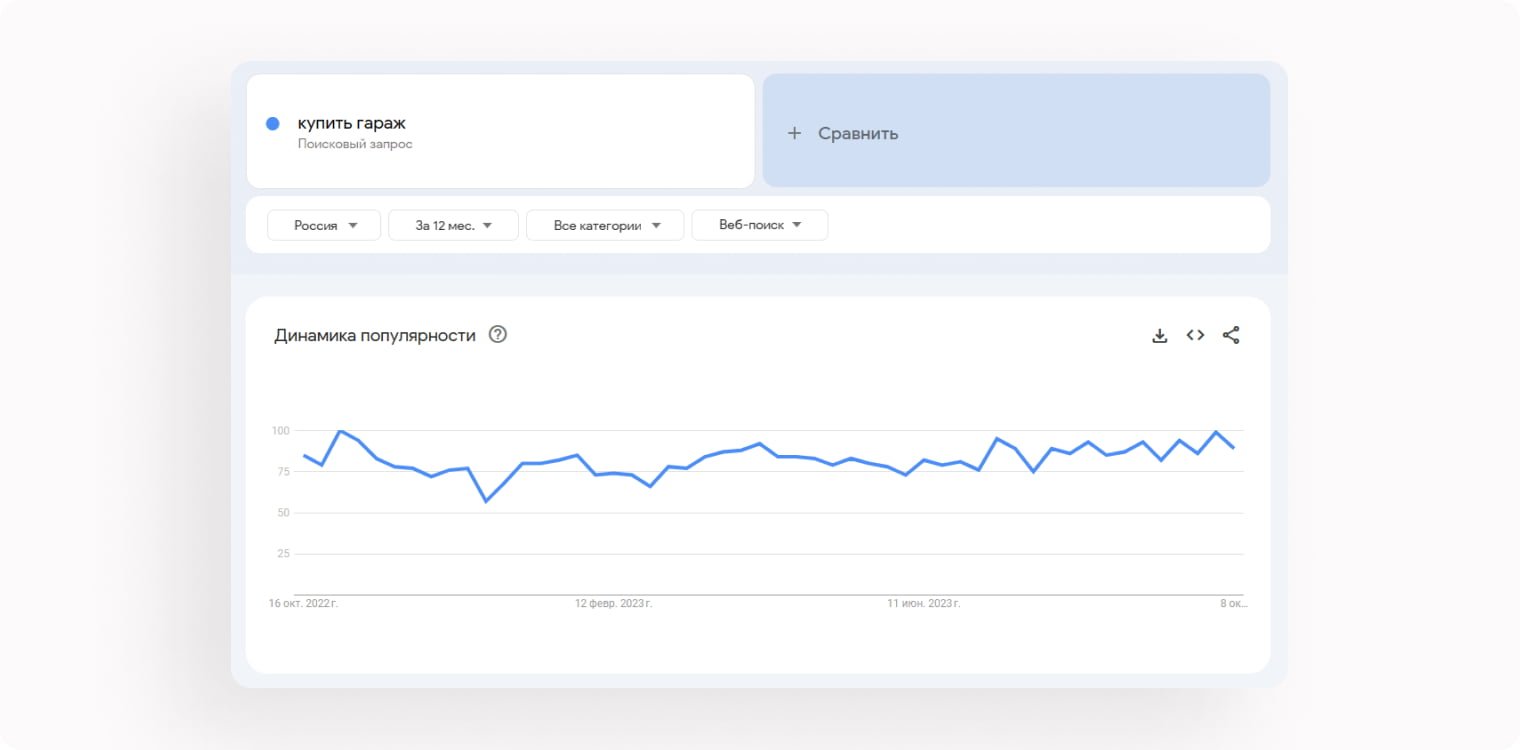The height and width of the screenshot is (750, 1520).
Task: Expand the Веб-поиск search type dropdown
Action: click(760, 225)
